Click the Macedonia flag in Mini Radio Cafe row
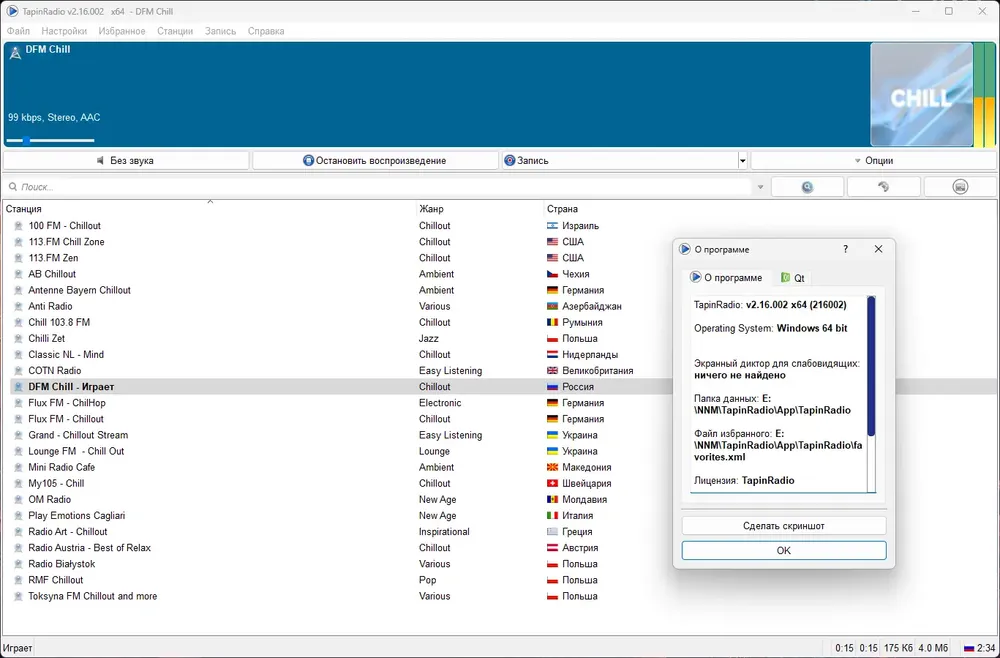 pos(552,467)
